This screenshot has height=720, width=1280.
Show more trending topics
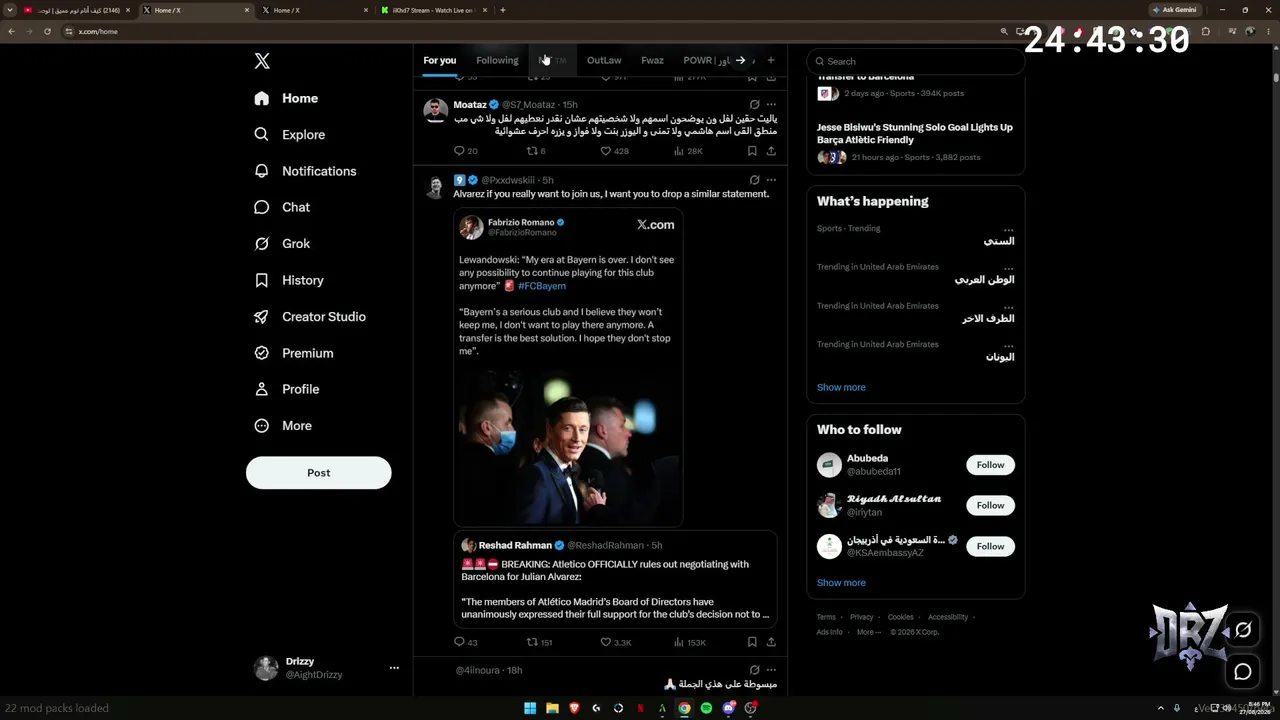click(841, 387)
